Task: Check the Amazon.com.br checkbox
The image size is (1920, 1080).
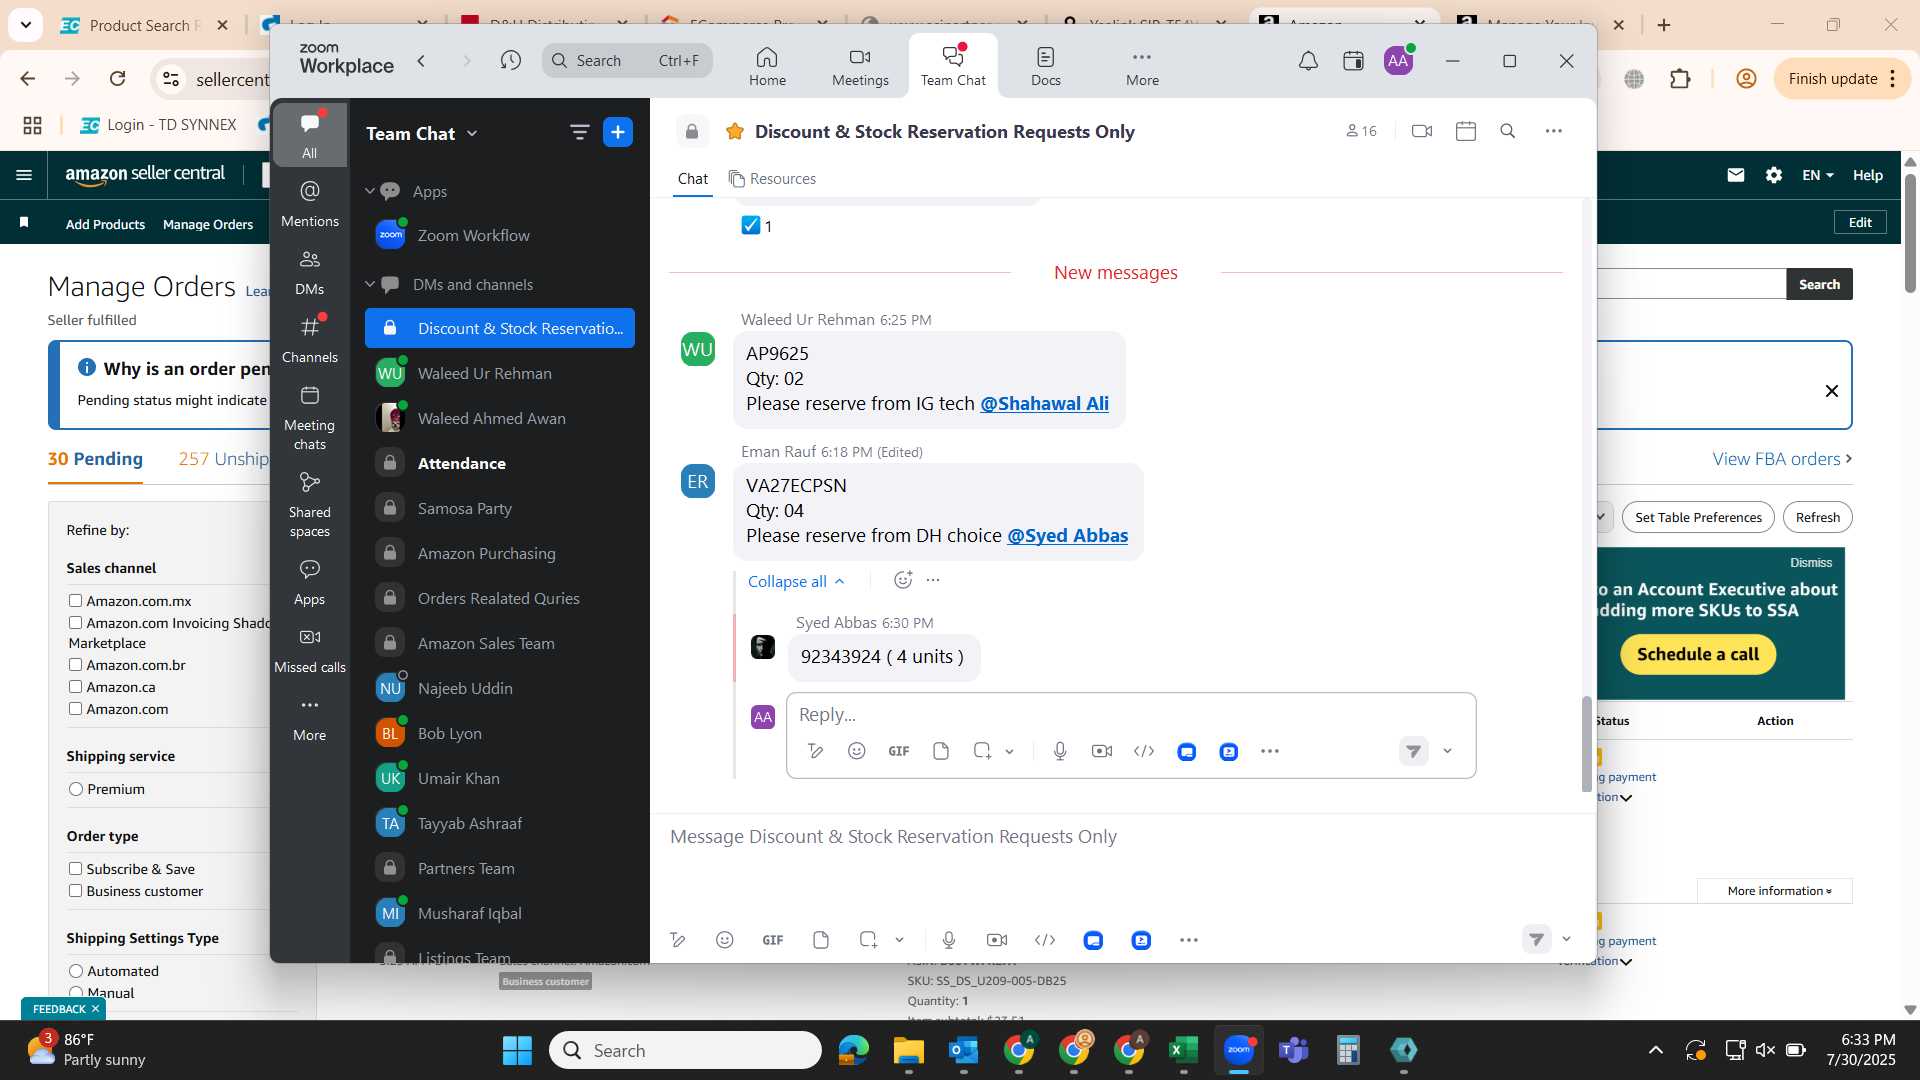Action: (x=75, y=665)
